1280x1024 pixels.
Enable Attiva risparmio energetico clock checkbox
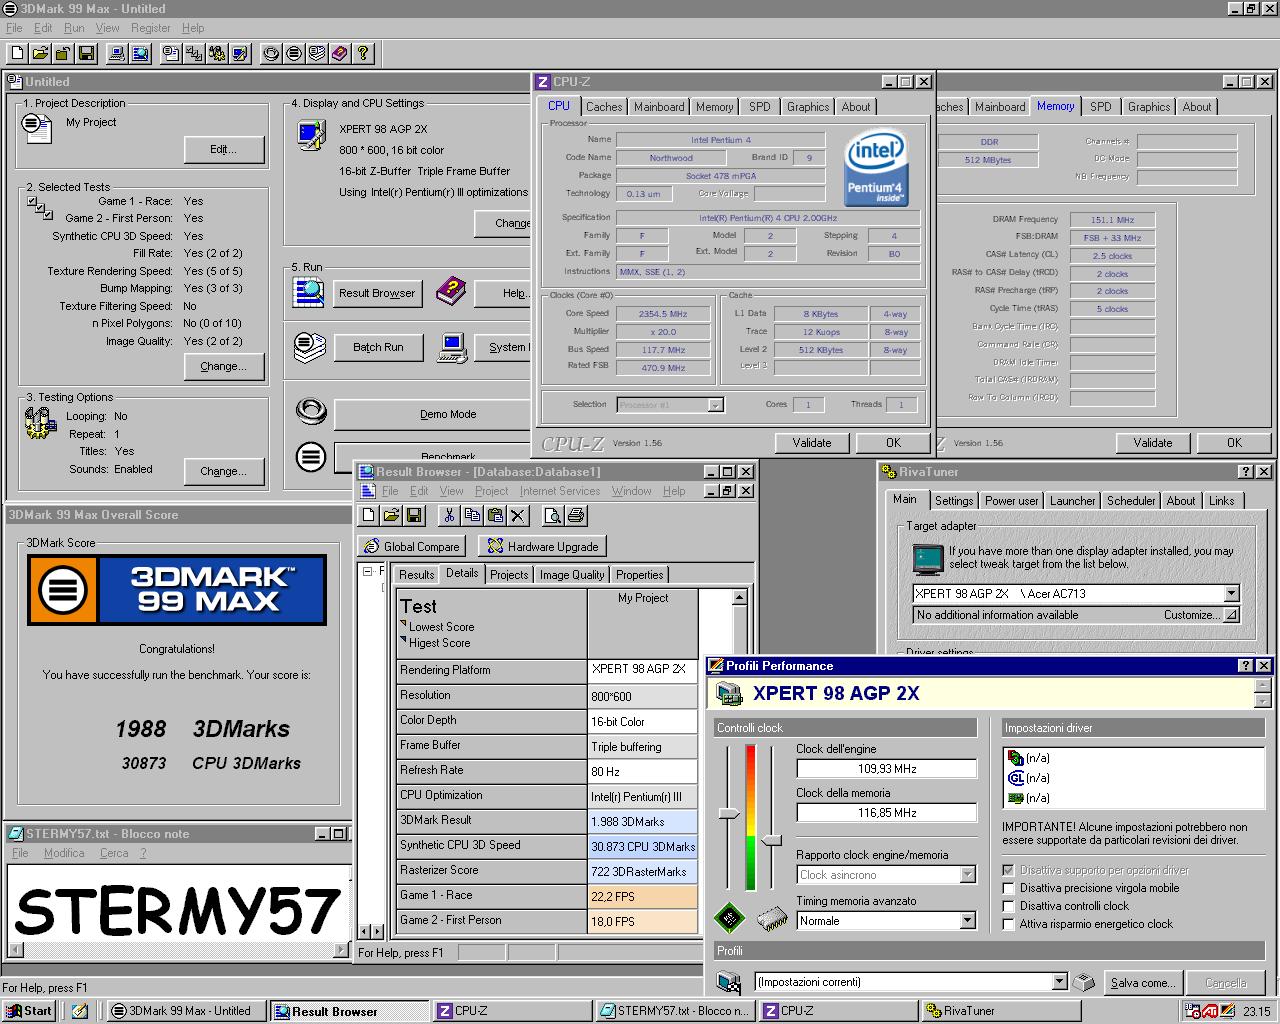coord(1008,924)
